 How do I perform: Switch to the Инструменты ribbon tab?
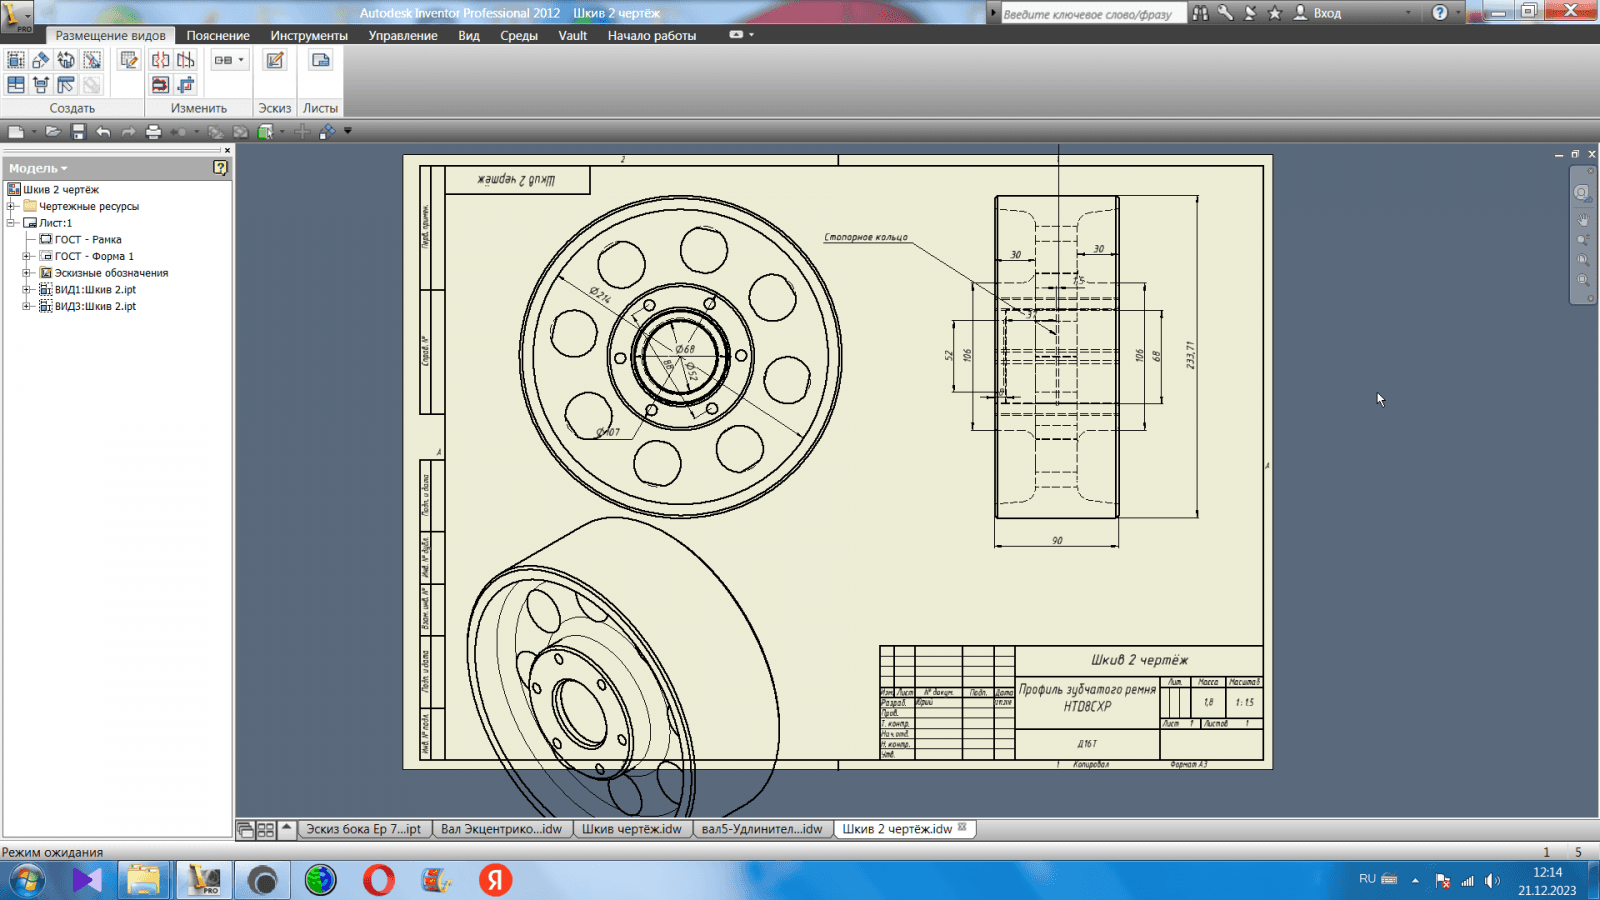click(309, 35)
